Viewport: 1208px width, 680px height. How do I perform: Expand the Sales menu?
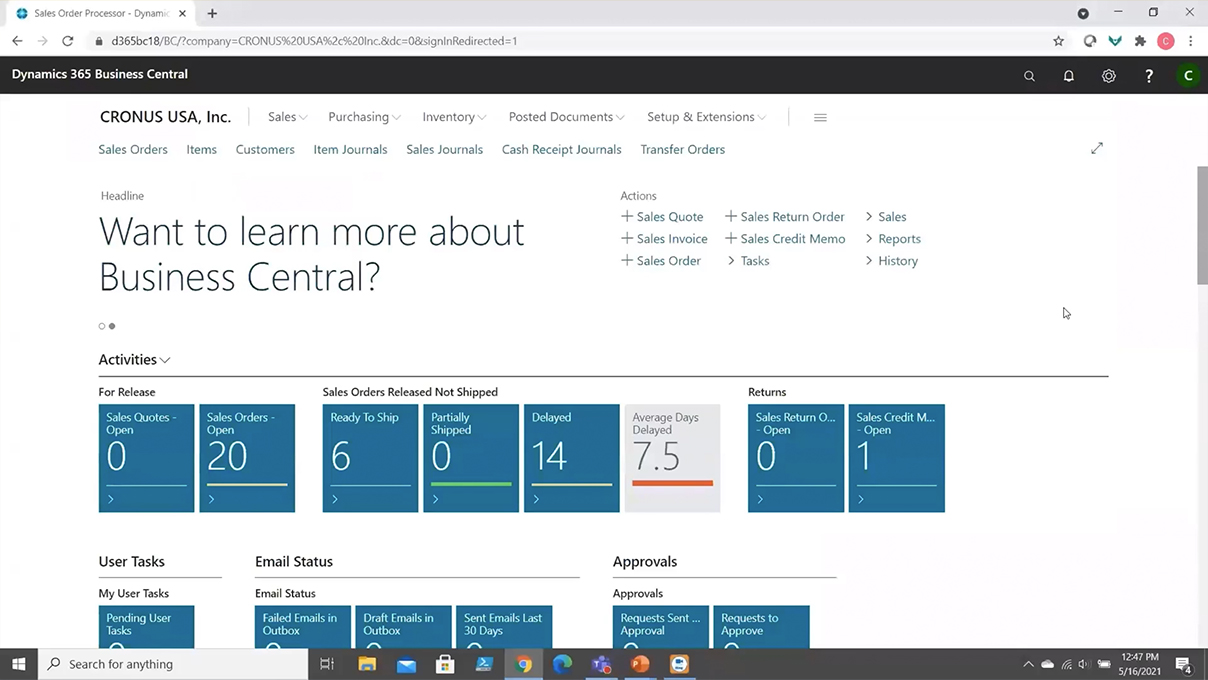[288, 117]
